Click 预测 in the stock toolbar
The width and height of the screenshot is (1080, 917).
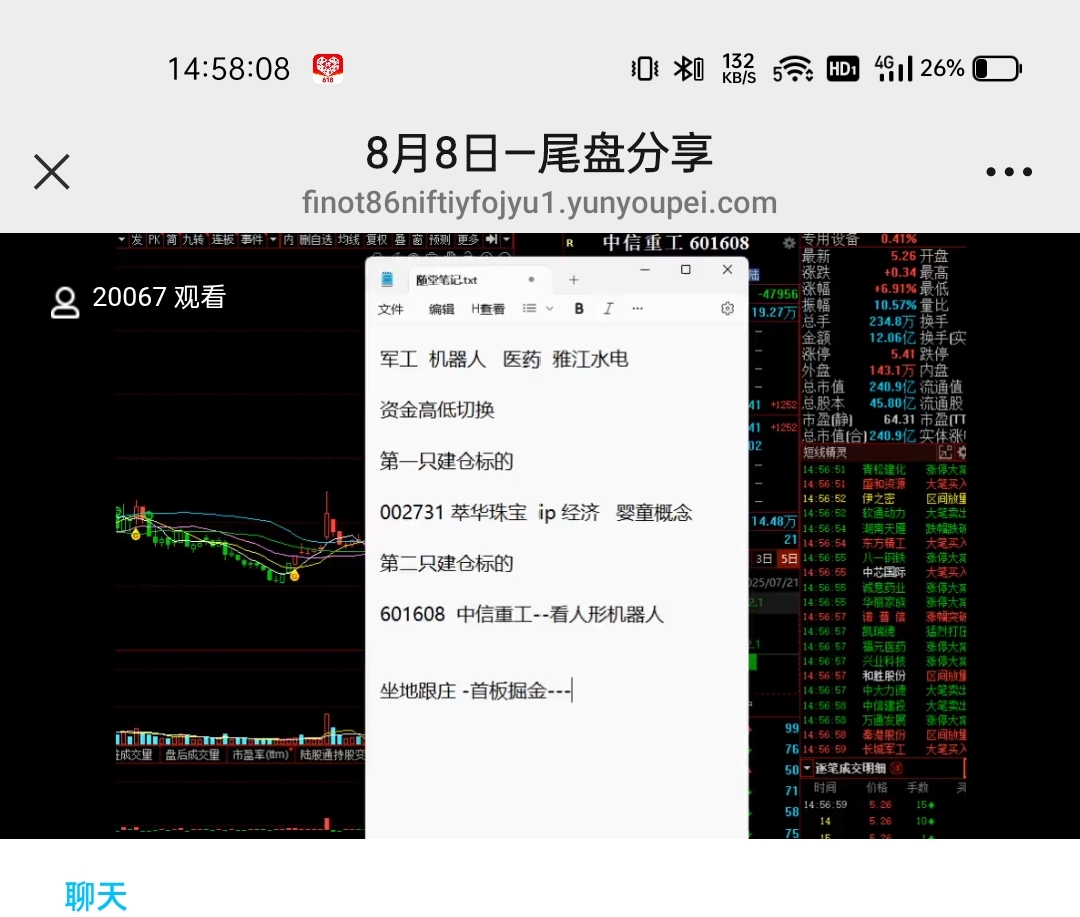pos(439,240)
